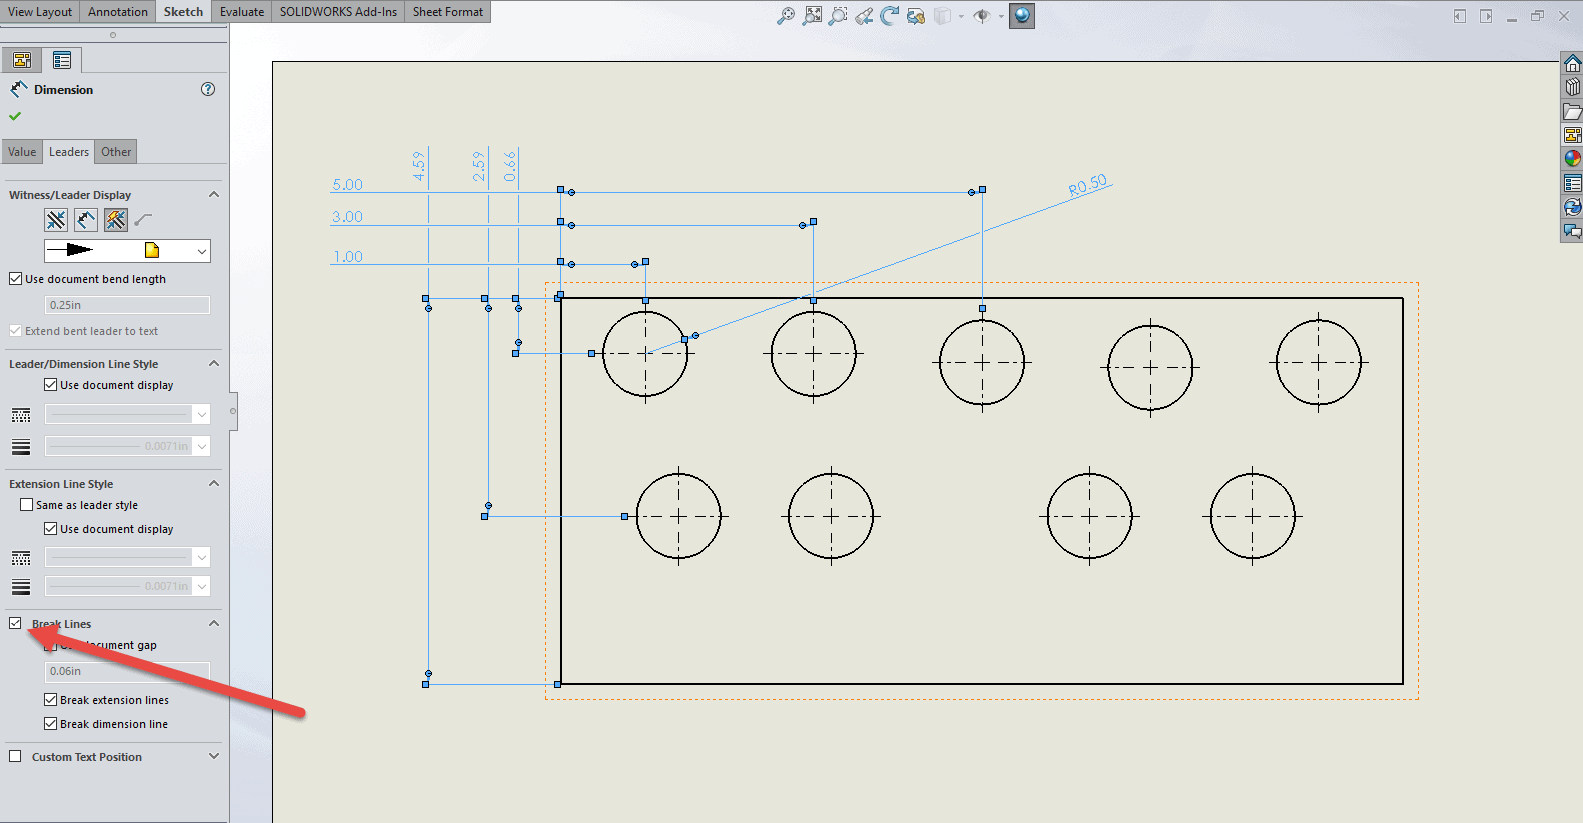
Task: Switch to the Sketch tab
Action: pos(183,12)
